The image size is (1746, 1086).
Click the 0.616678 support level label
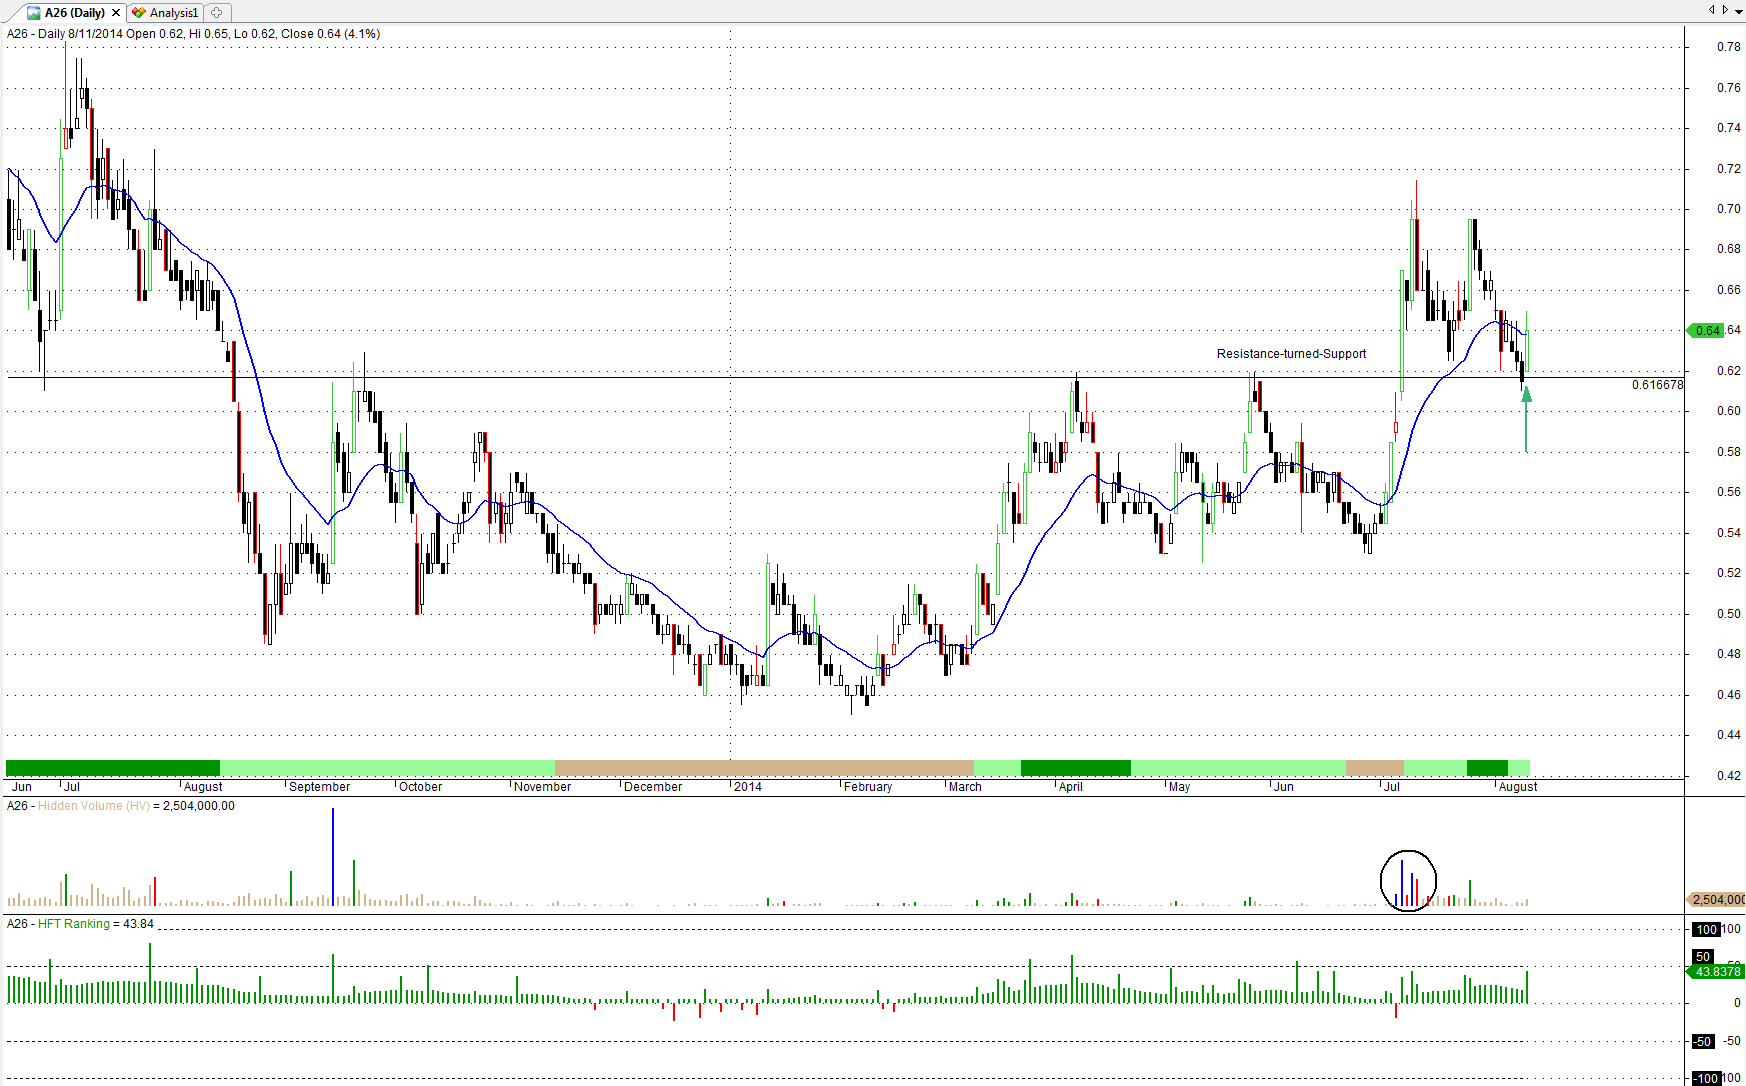tap(1657, 385)
